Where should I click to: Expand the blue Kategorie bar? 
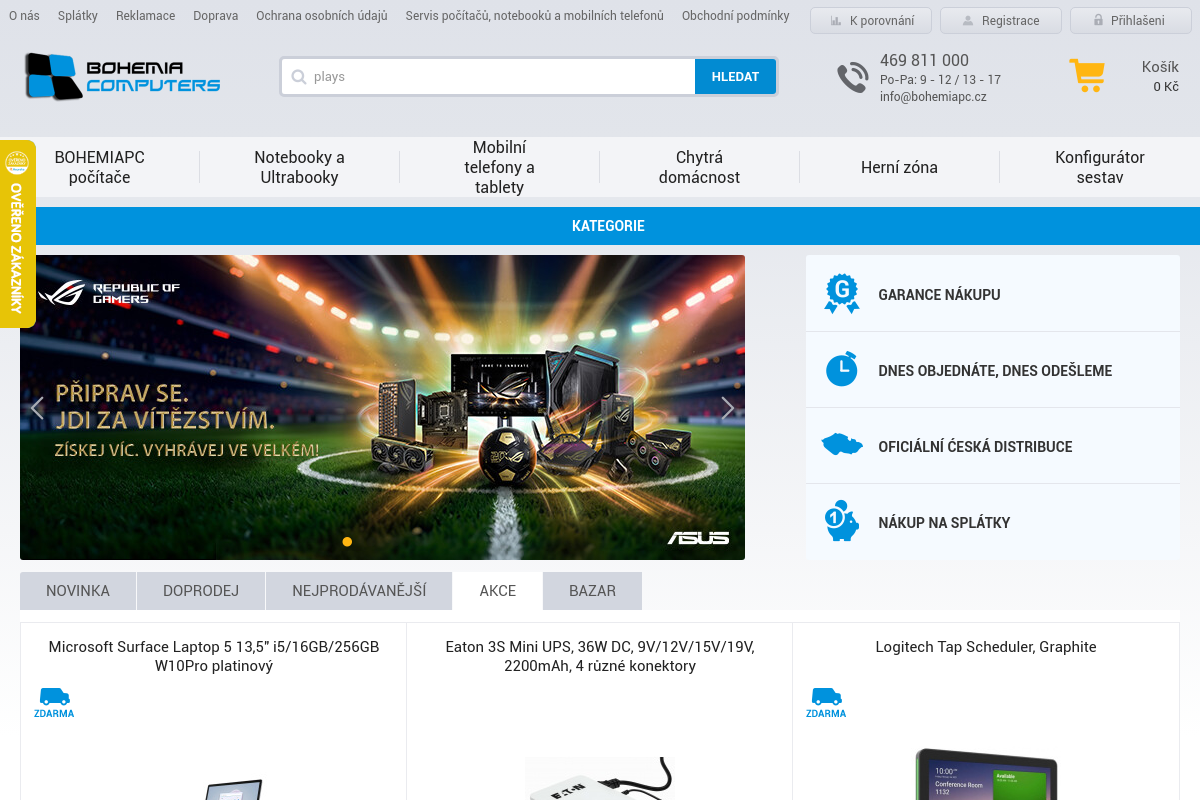[608, 226]
